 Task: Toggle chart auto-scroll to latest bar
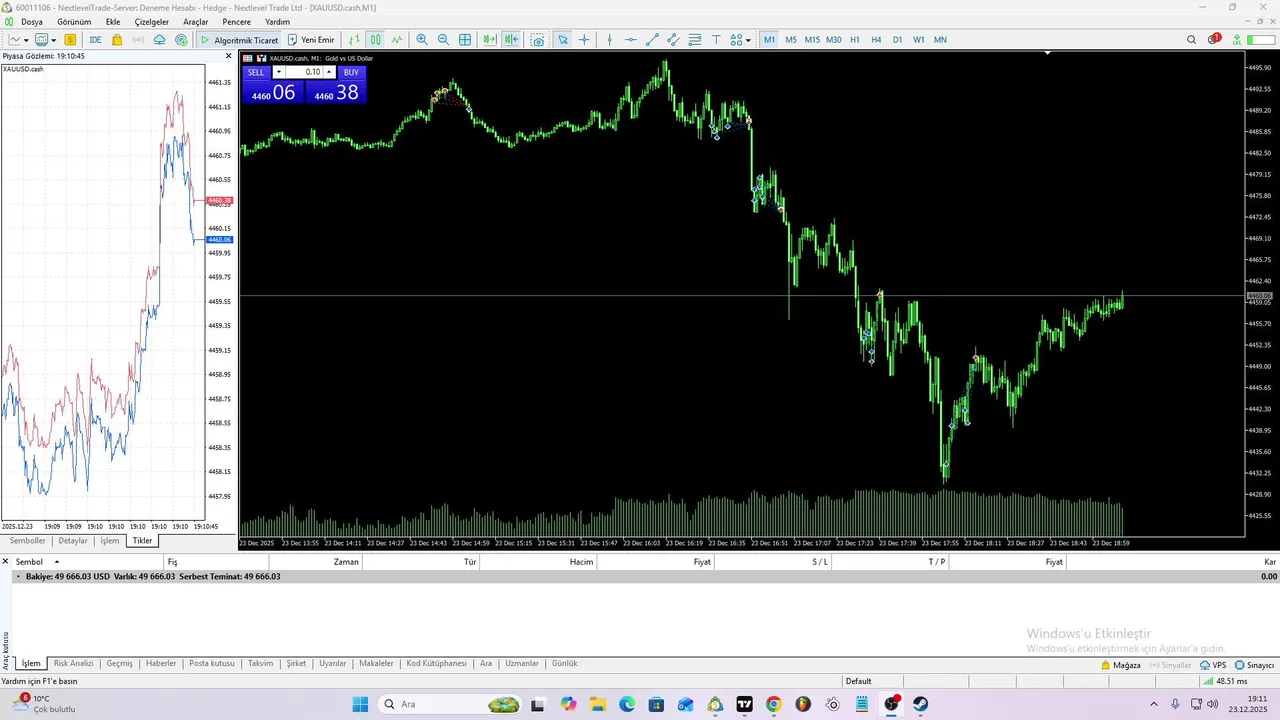pos(489,40)
